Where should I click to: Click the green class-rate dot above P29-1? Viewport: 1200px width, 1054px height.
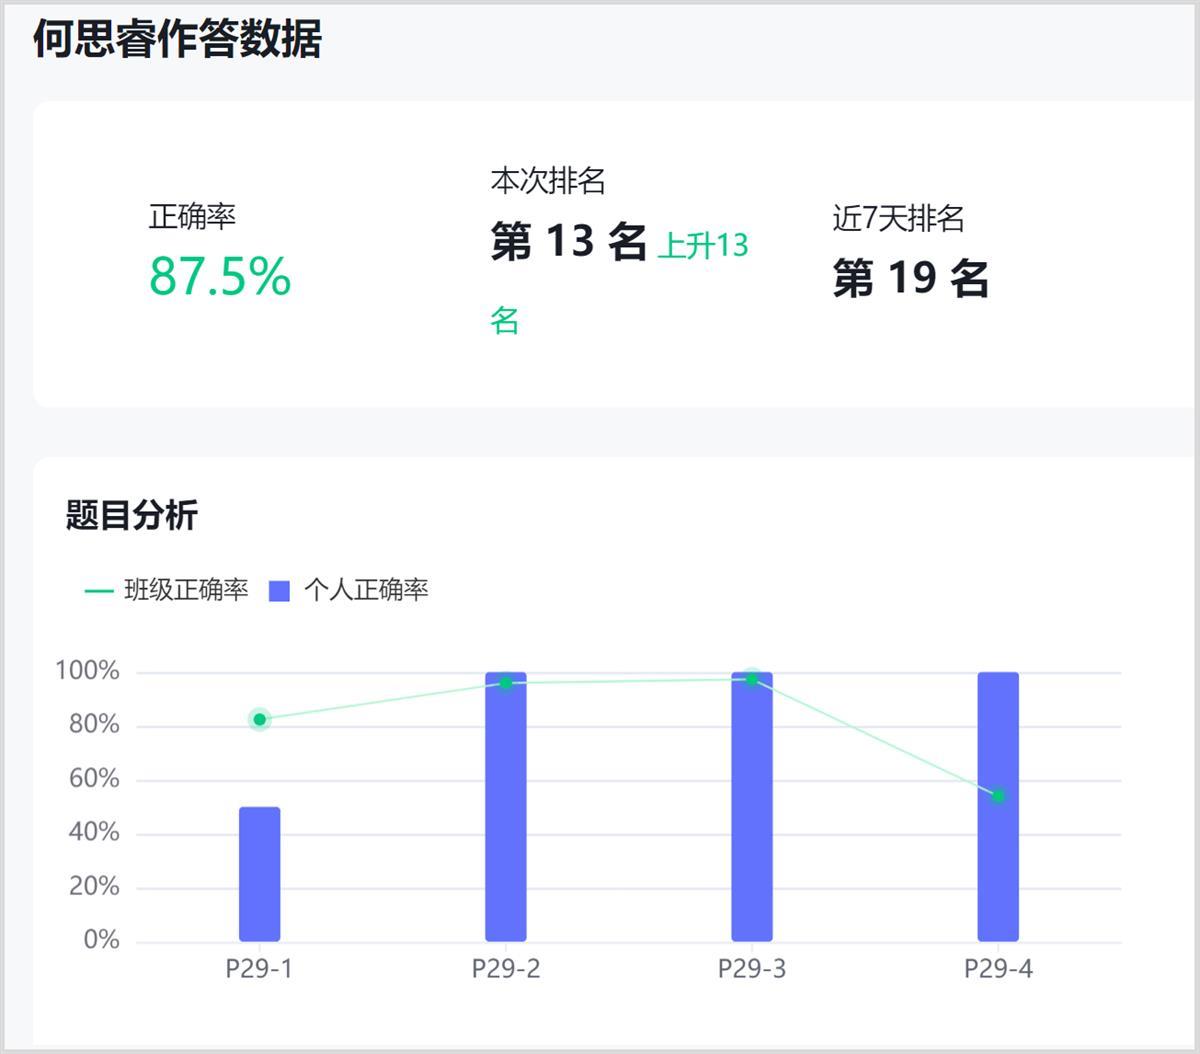pos(260,719)
